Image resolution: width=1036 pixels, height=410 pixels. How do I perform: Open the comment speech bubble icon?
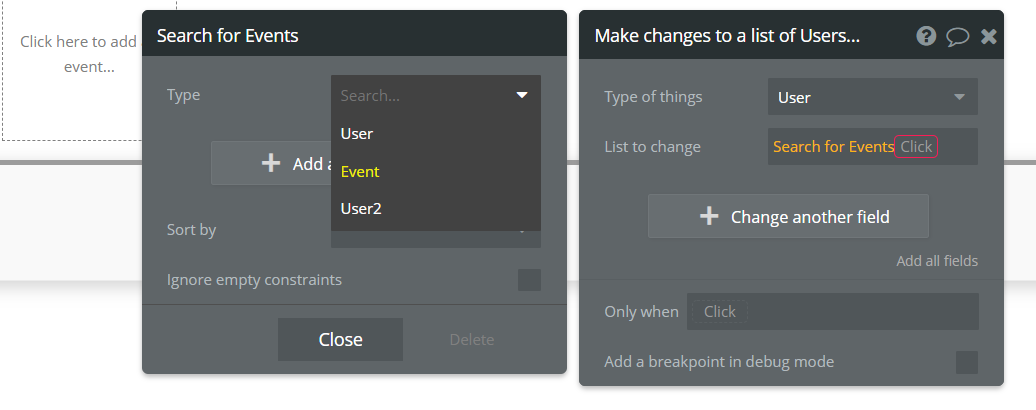[957, 36]
